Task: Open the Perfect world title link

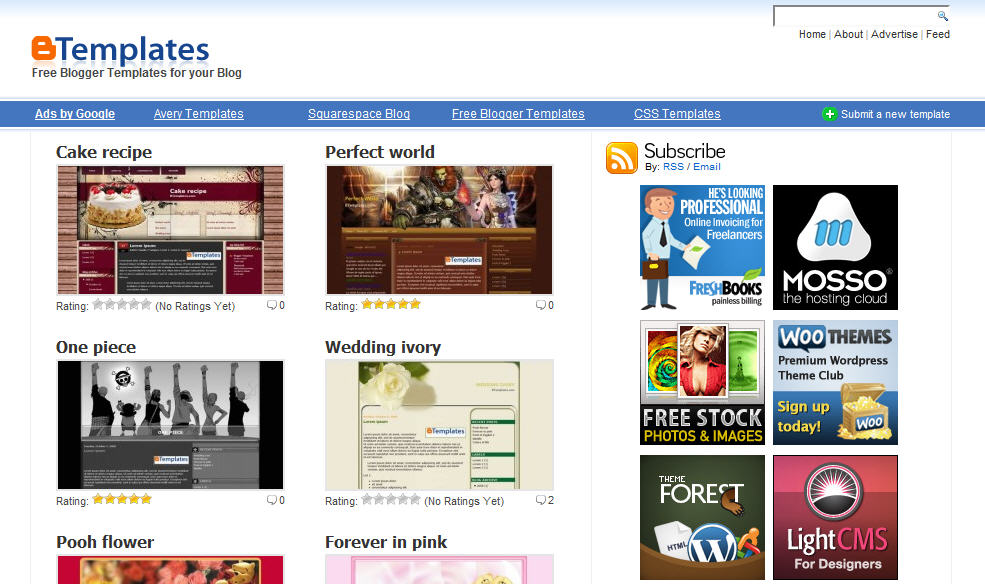Action: coord(380,152)
